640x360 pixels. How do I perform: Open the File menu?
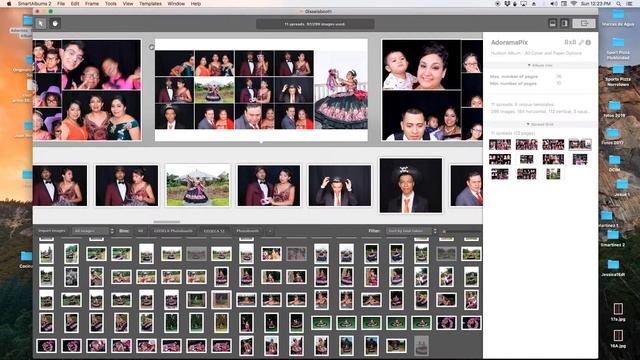click(61, 4)
